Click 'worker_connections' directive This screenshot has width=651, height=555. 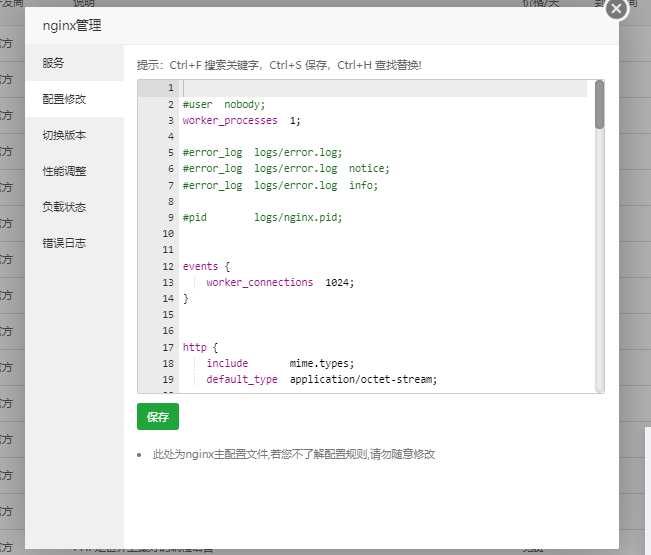click(259, 282)
